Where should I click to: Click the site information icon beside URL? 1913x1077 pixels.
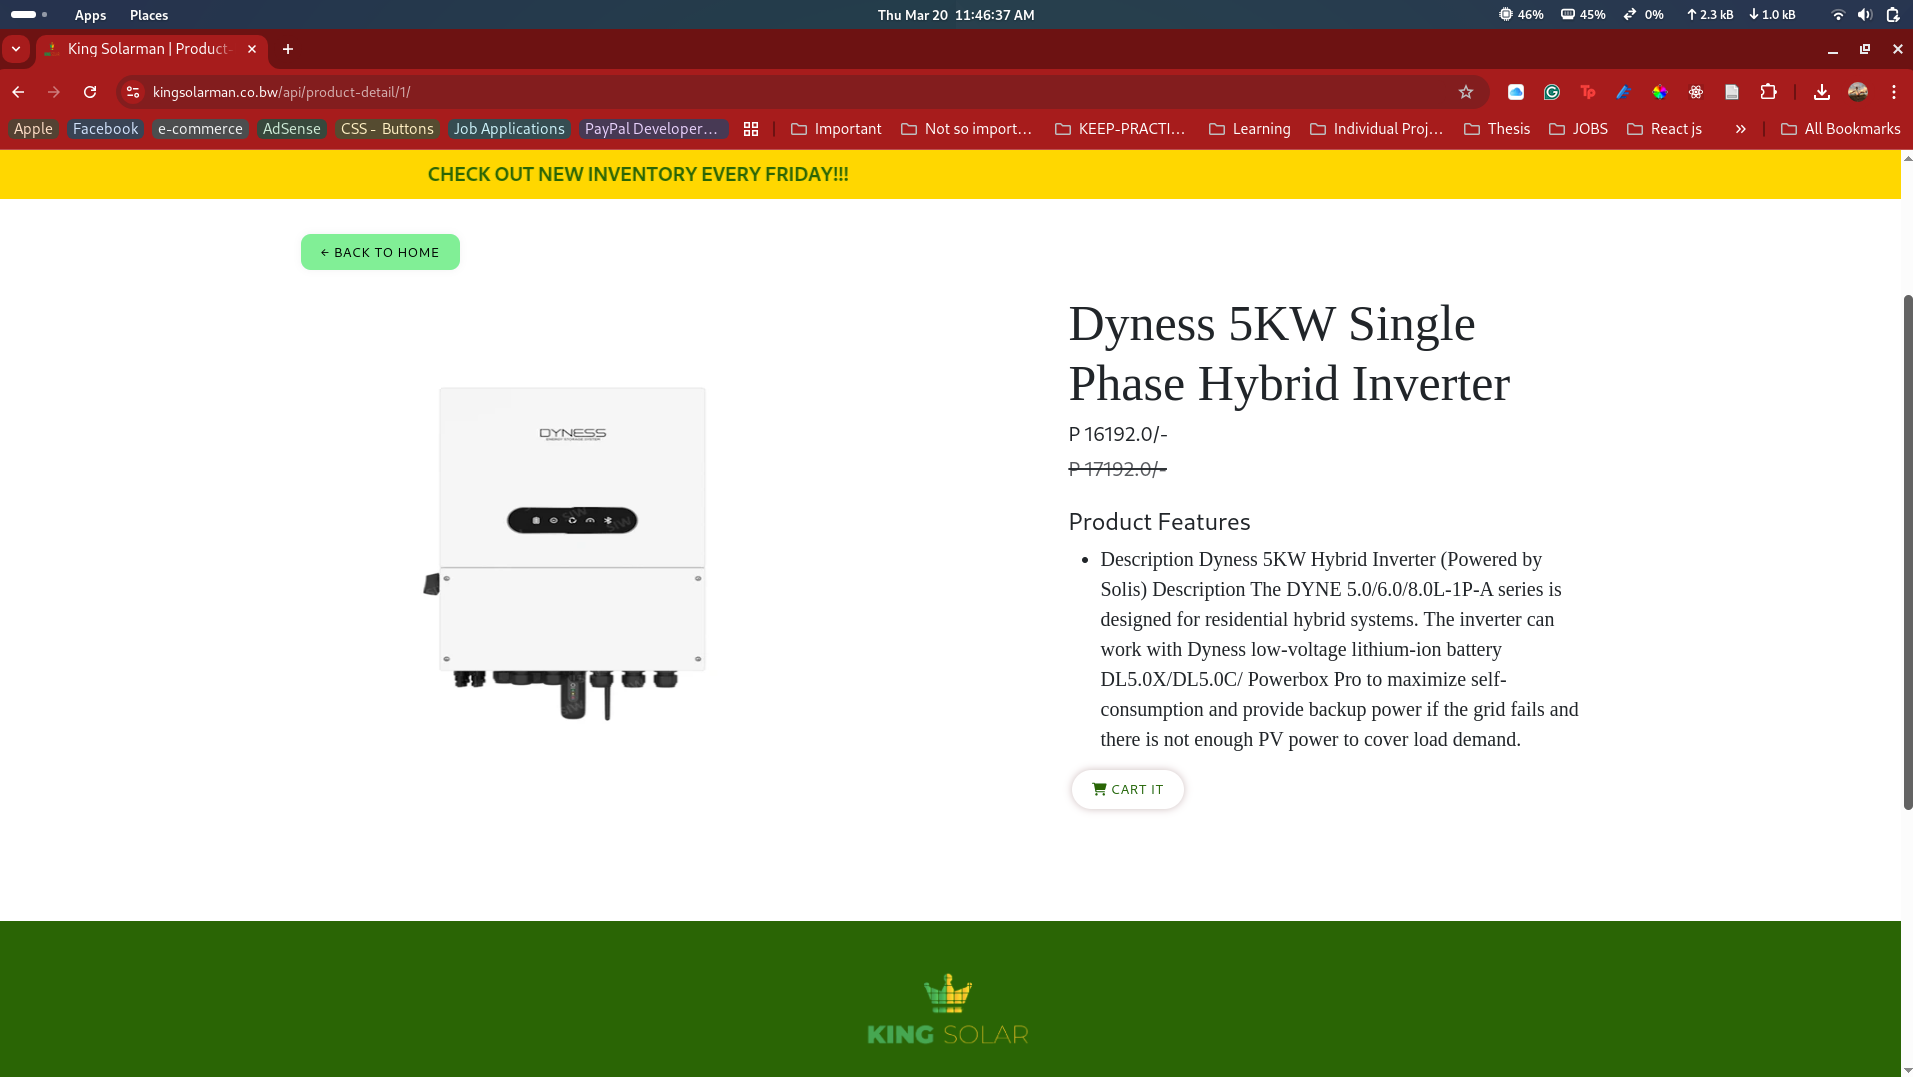133,92
